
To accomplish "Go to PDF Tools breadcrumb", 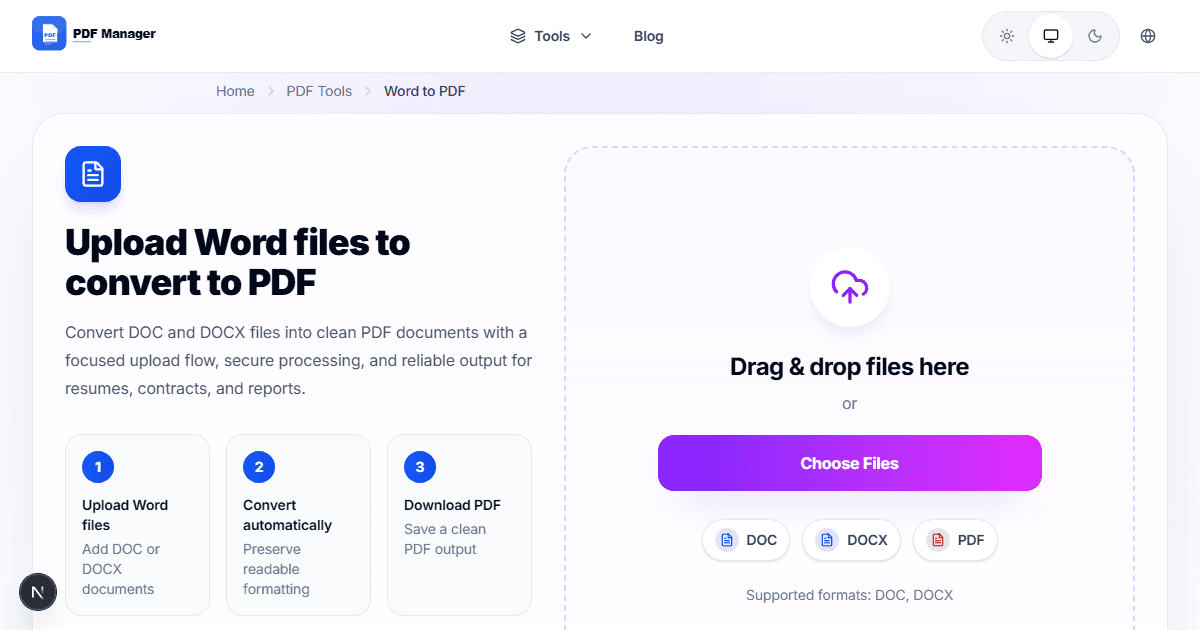I will point(319,91).
